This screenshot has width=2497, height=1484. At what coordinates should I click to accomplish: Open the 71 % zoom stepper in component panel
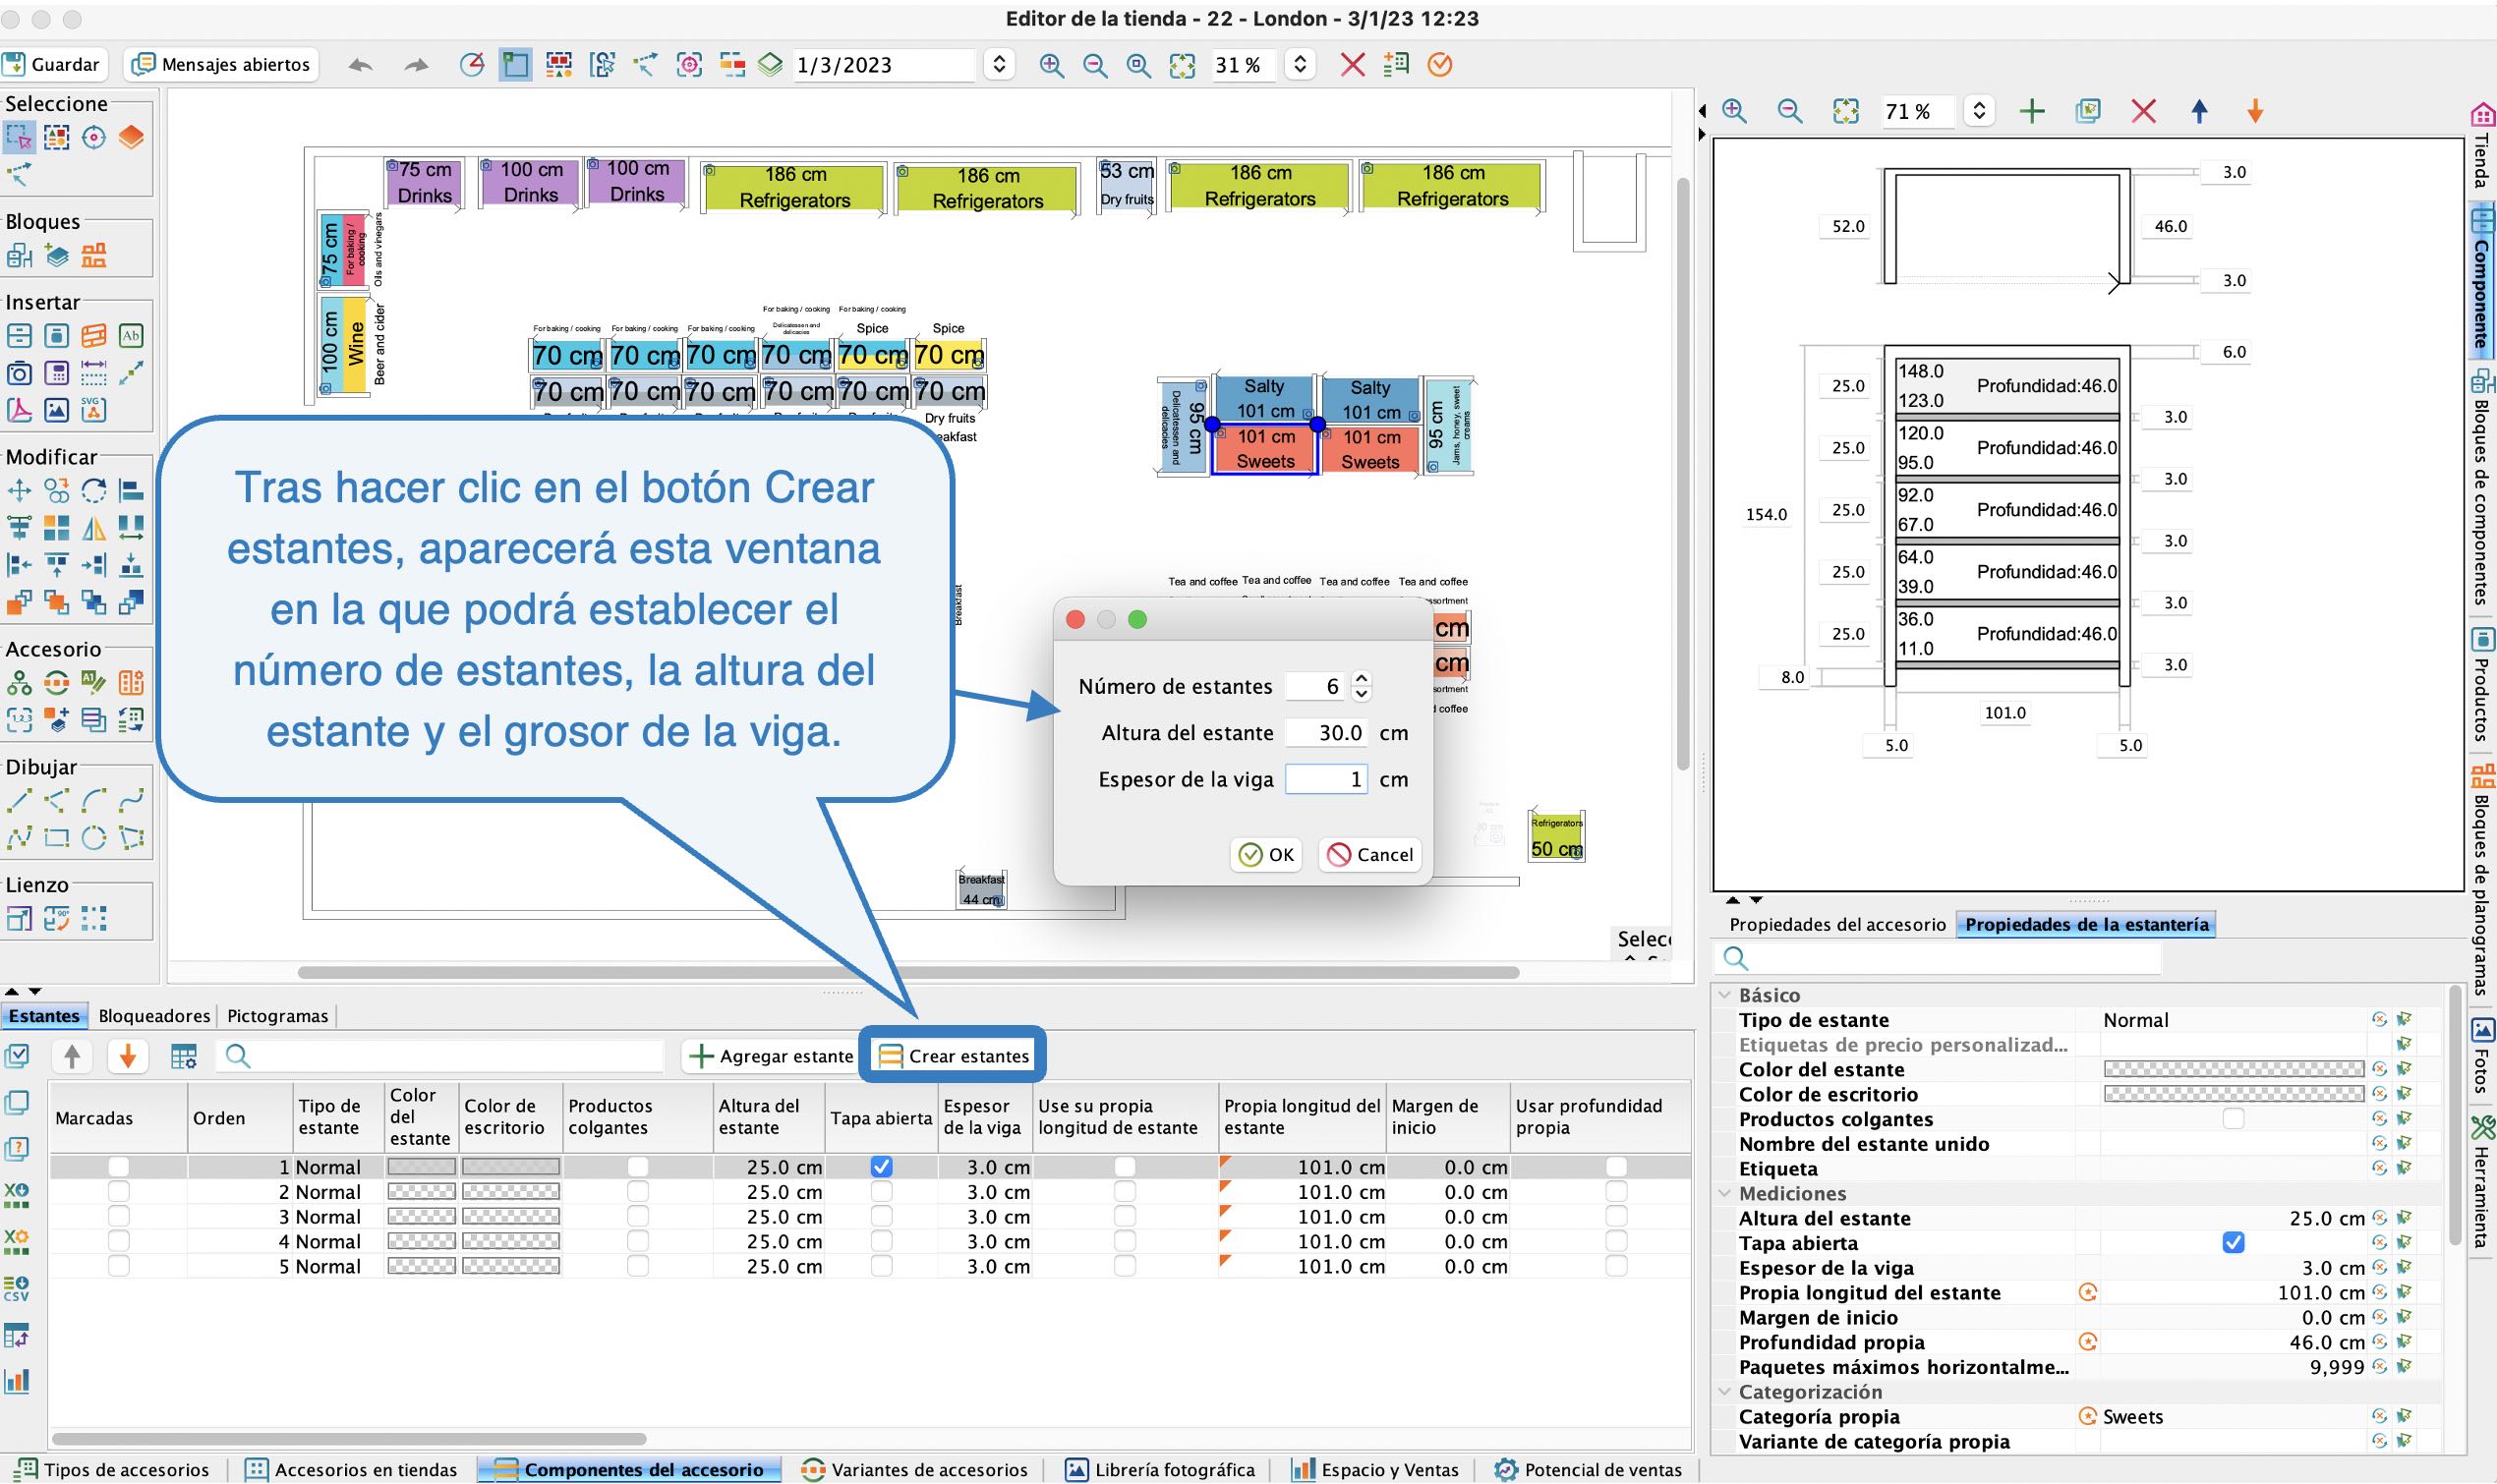(1978, 112)
